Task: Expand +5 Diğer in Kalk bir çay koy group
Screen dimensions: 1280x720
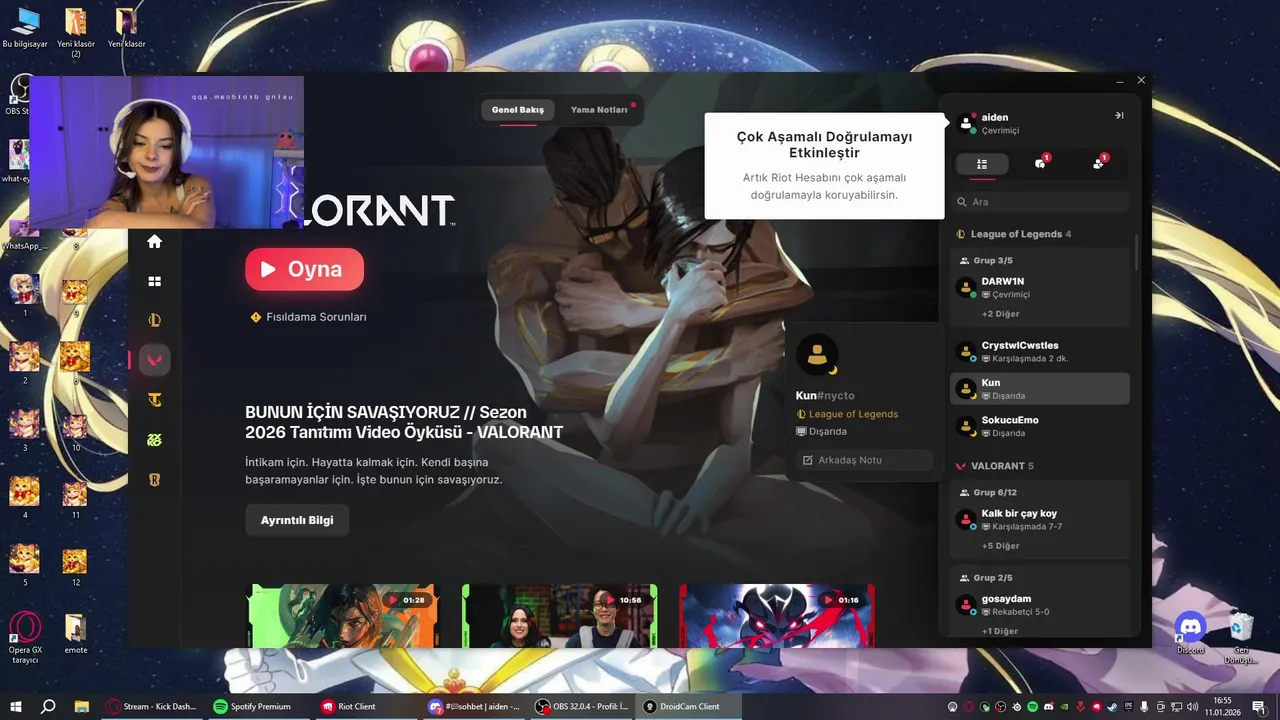Action: pyautogui.click(x=1000, y=546)
